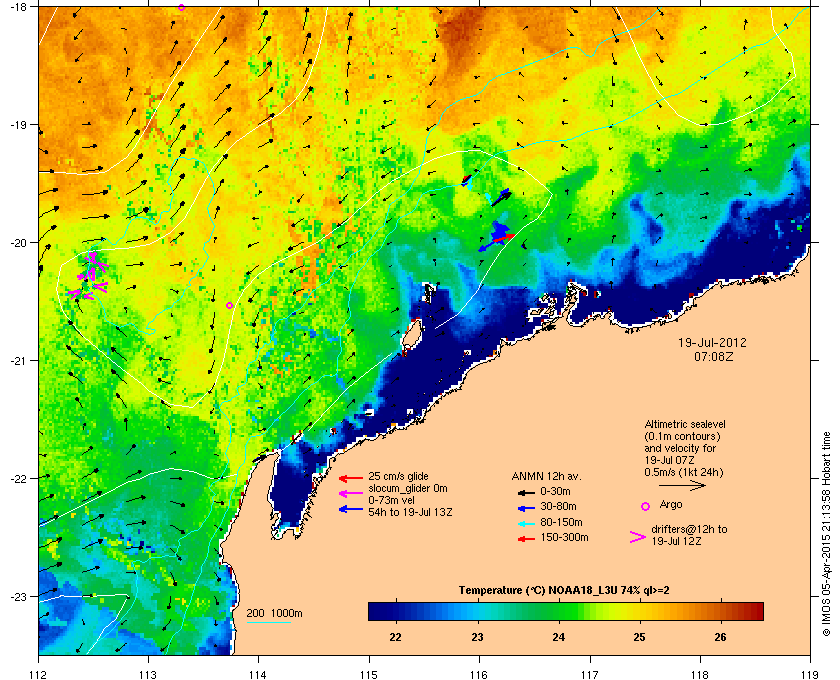Click the '54h to 19-Jul 13Z' text
The width and height of the screenshot is (840, 680).
(410, 512)
